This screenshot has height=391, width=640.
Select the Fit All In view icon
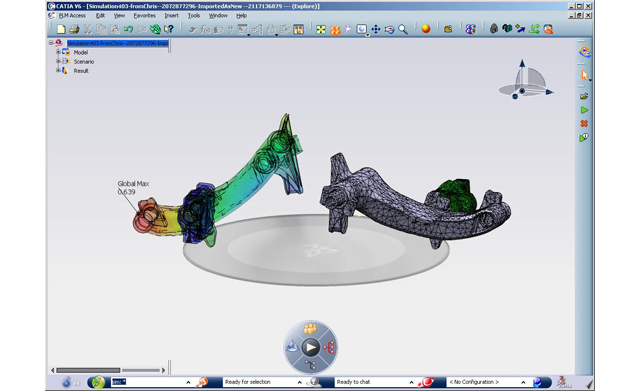coord(321,29)
